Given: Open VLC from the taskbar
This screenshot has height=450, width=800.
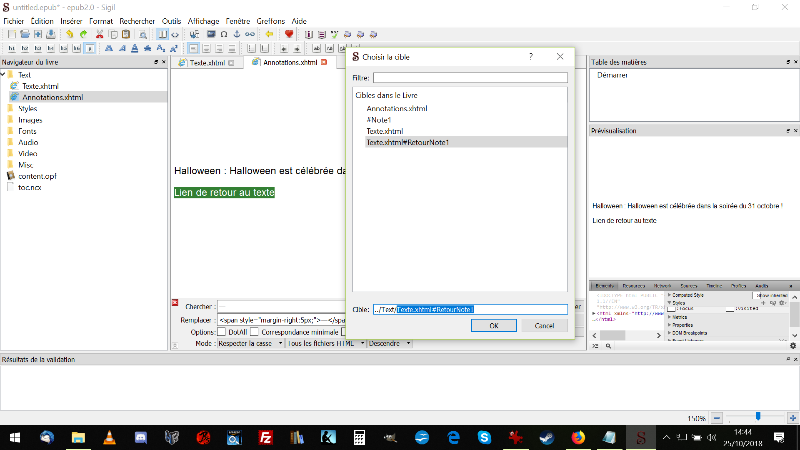Looking at the screenshot, I should [109, 437].
